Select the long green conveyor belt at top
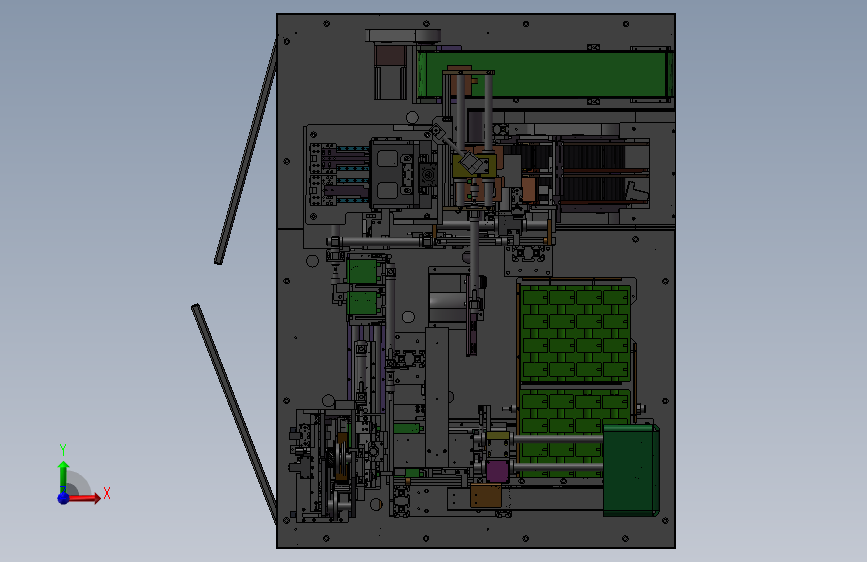This screenshot has width=867, height=562. click(545, 75)
